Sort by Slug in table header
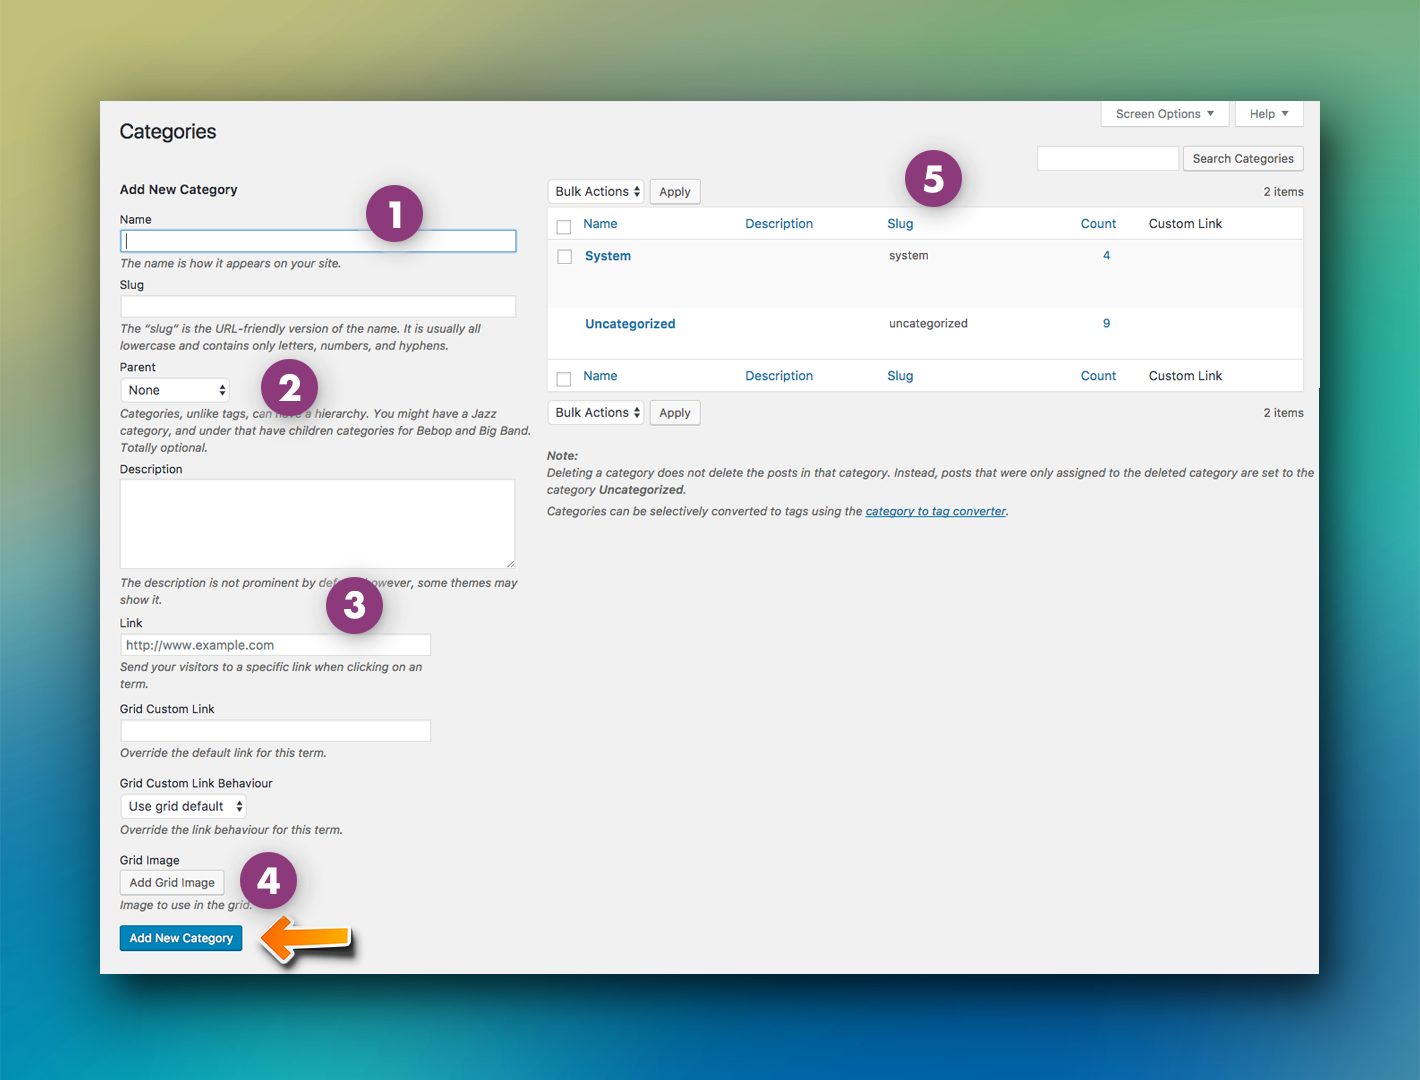The width and height of the screenshot is (1420, 1080). (900, 224)
